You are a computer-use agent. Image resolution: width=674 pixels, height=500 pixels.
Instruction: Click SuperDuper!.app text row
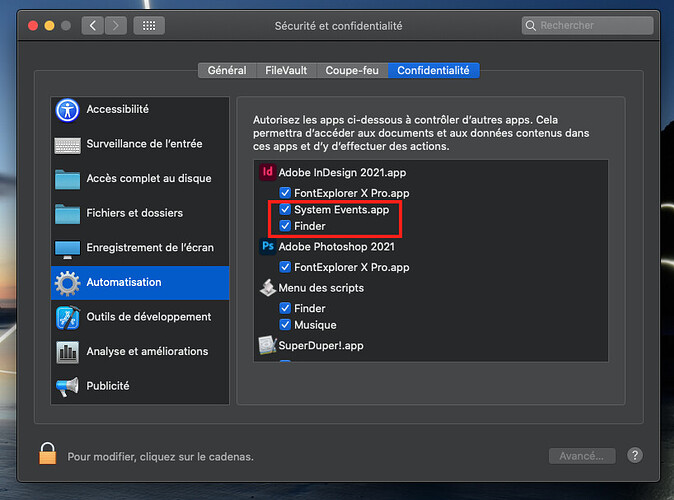pyautogui.click(x=321, y=346)
